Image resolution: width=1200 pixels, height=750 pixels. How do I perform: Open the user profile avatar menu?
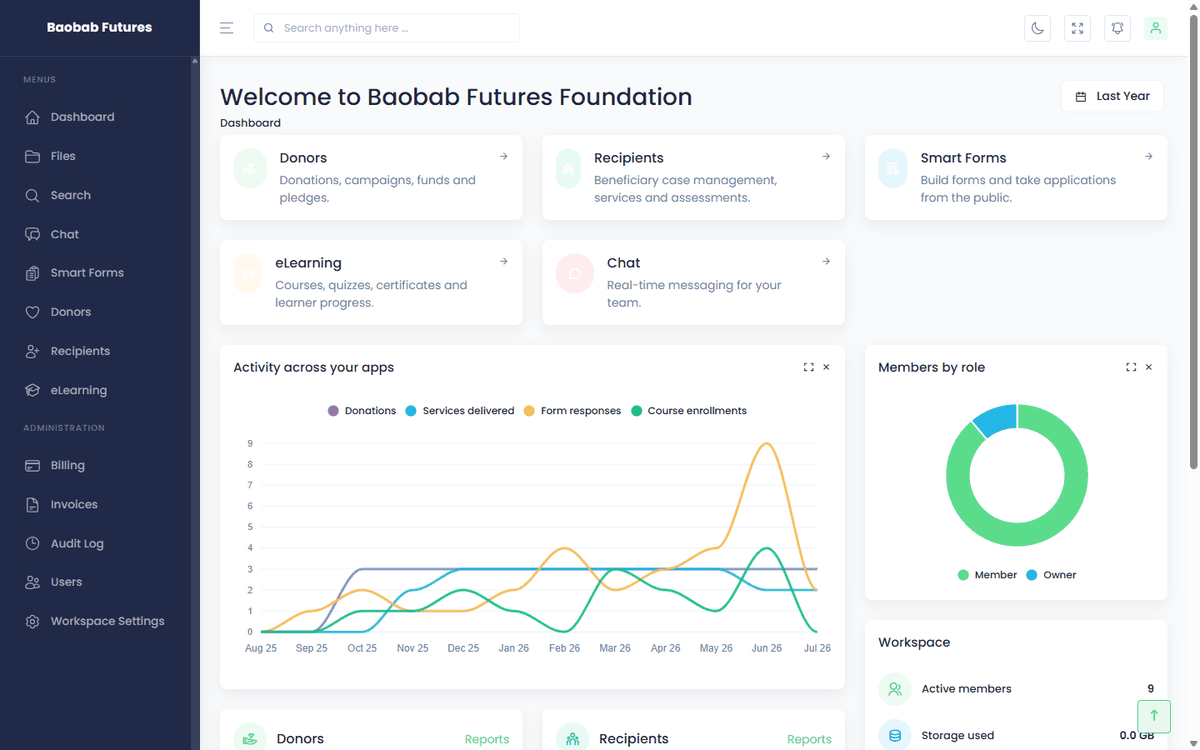1156,28
